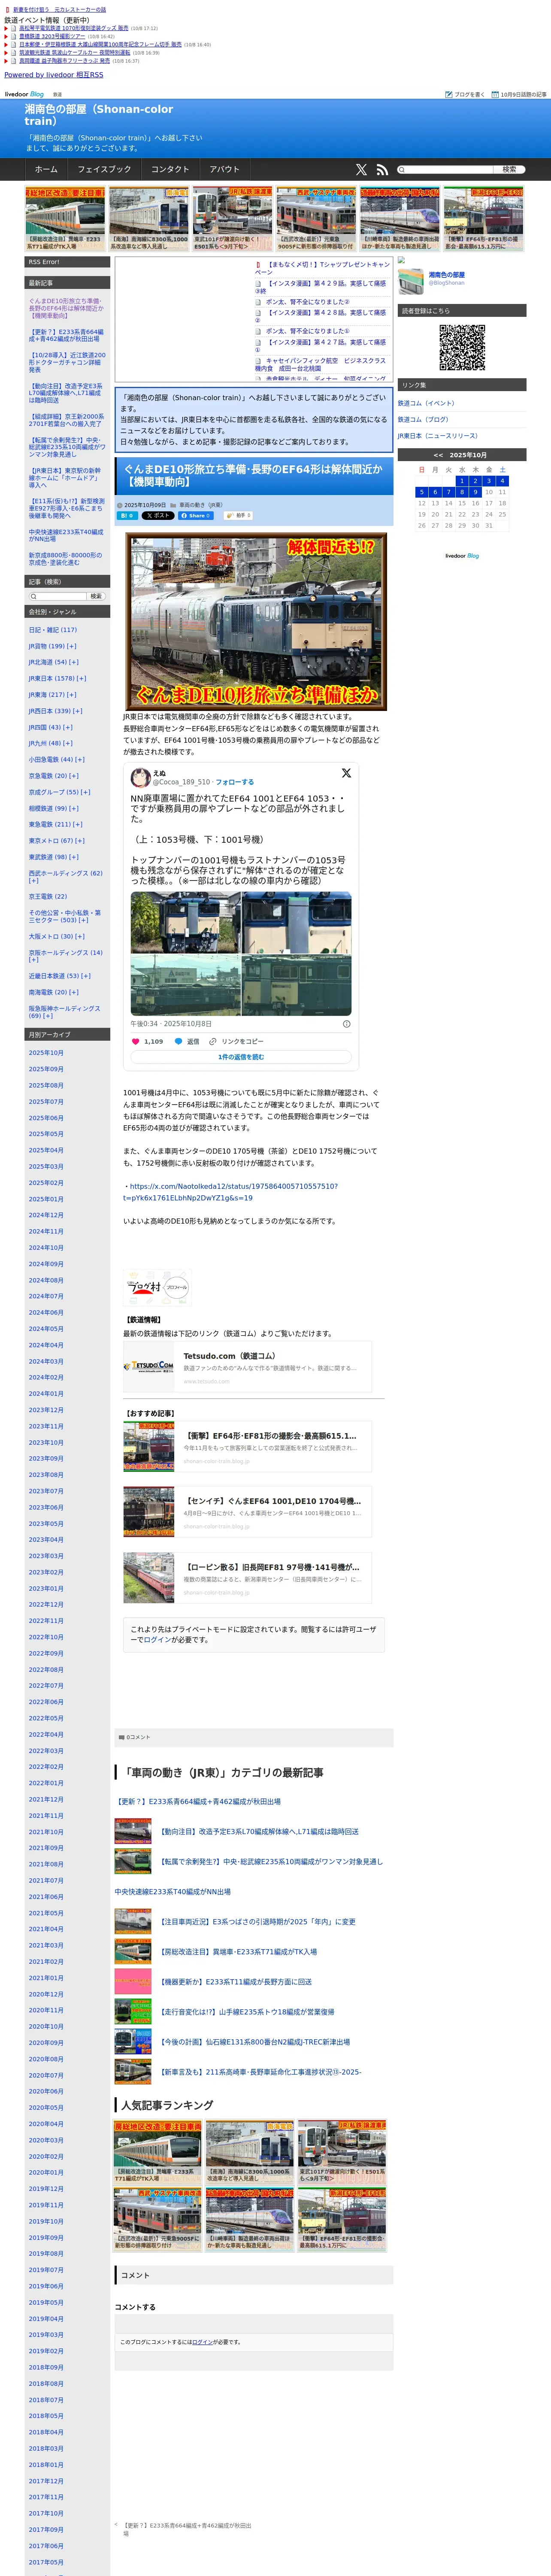Click the JR東日本（ニュースリリース） link
The image size is (551, 2576).
(438, 436)
